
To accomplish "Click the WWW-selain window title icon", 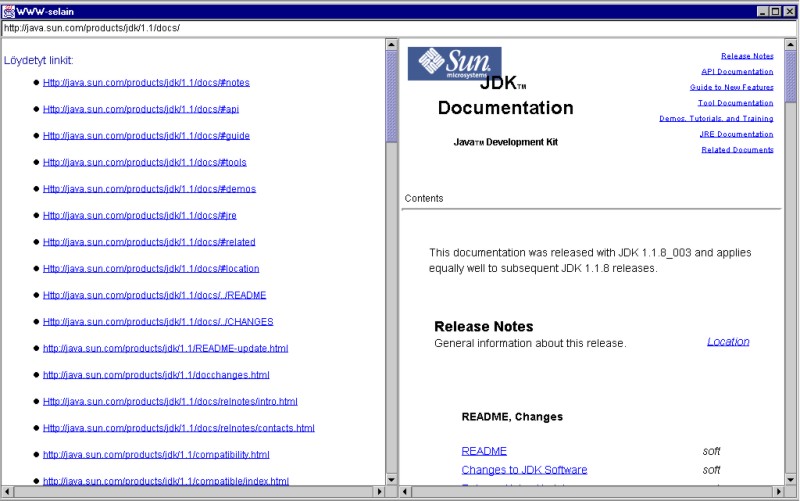I will (9, 11).
